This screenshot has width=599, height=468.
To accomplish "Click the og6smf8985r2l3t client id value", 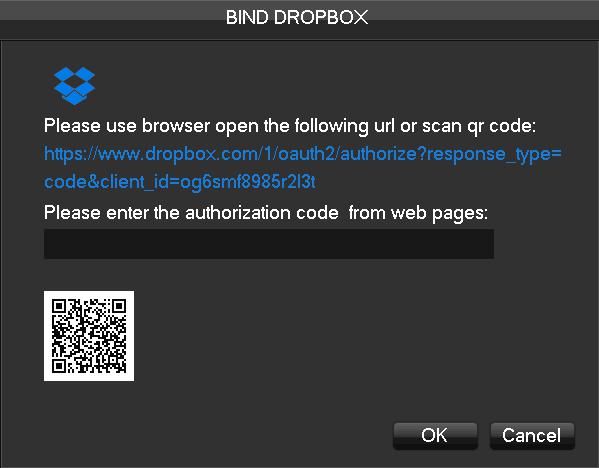I will [x=248, y=182].
